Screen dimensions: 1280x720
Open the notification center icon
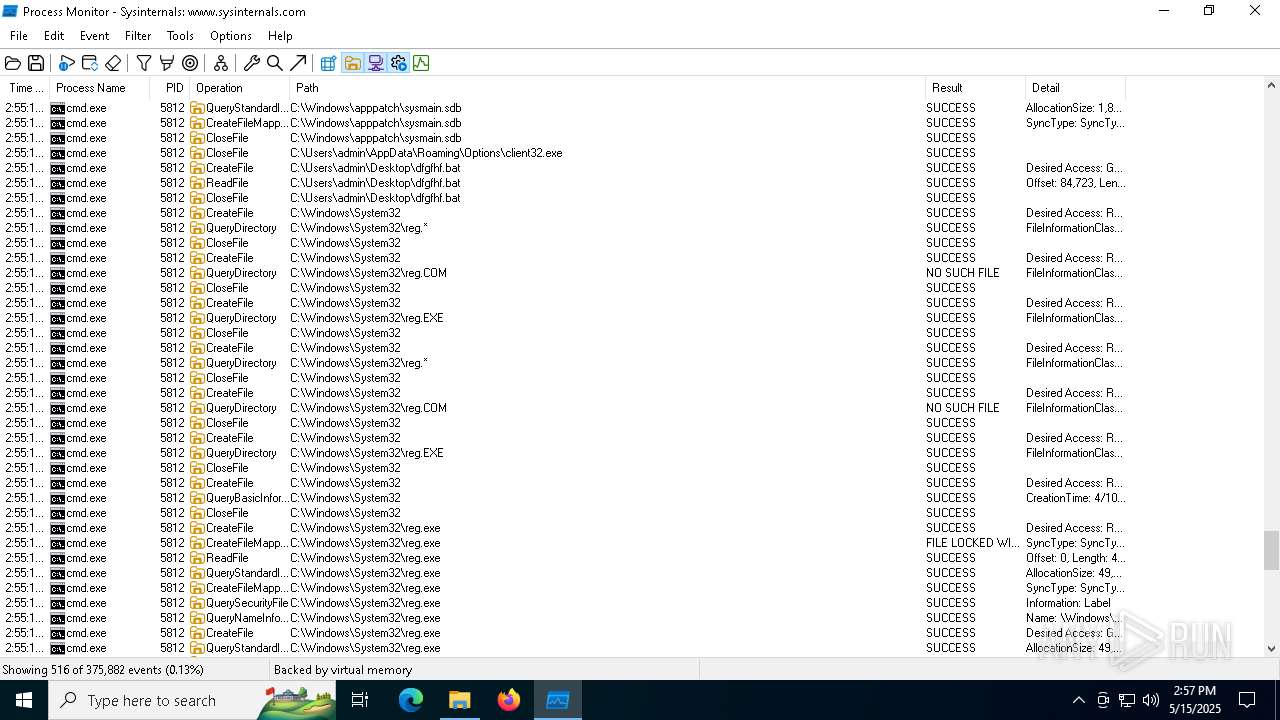point(1247,700)
